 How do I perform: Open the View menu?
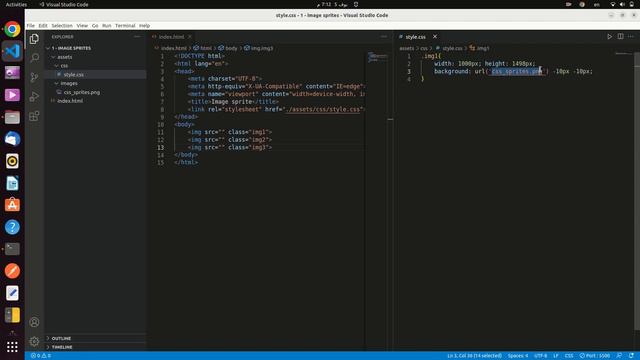pos(82,26)
